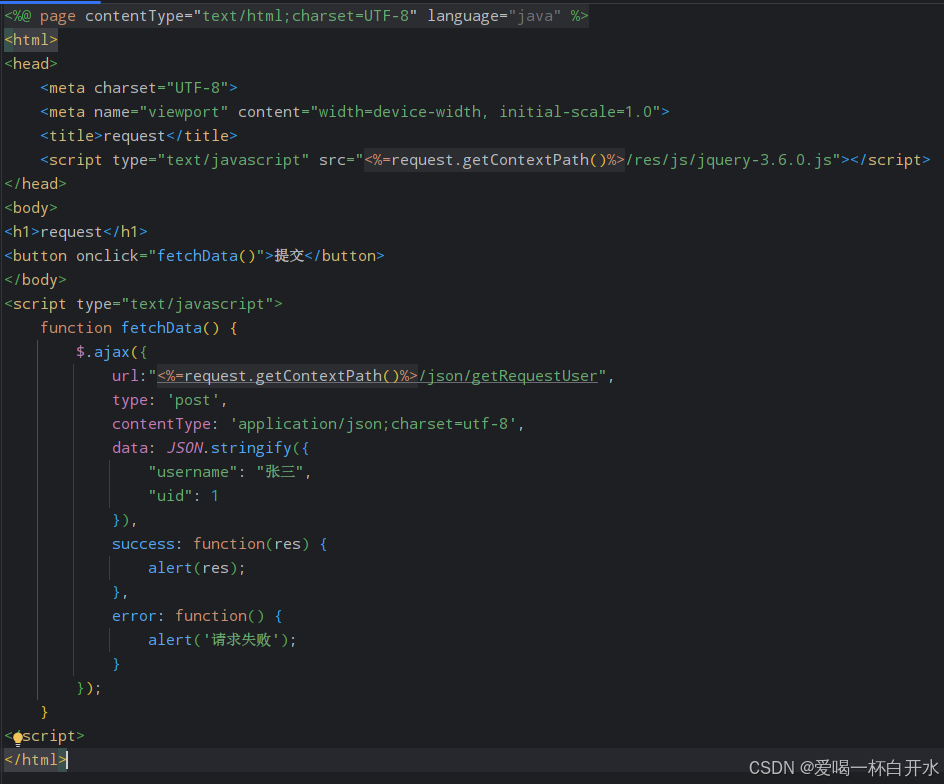Click the closing </body> tag
Image resolution: width=944 pixels, height=784 pixels.
[x=36, y=280]
